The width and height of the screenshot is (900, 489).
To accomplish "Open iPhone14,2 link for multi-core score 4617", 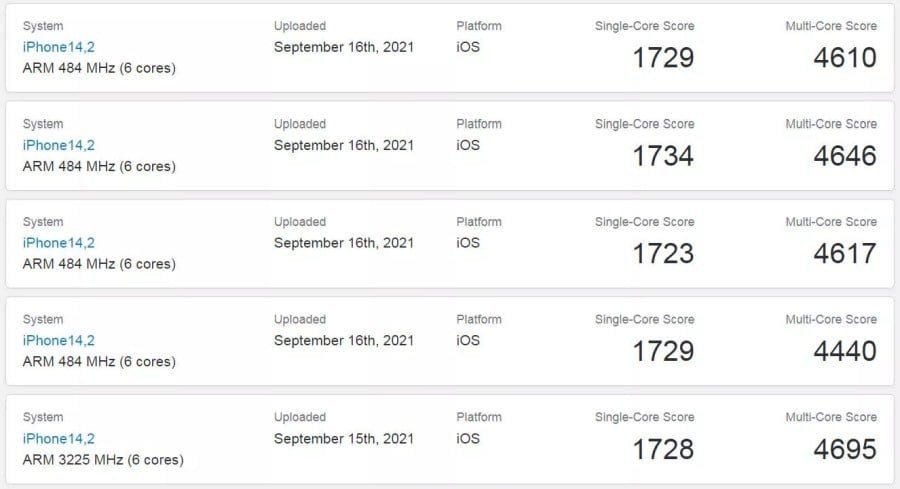I will [x=58, y=243].
